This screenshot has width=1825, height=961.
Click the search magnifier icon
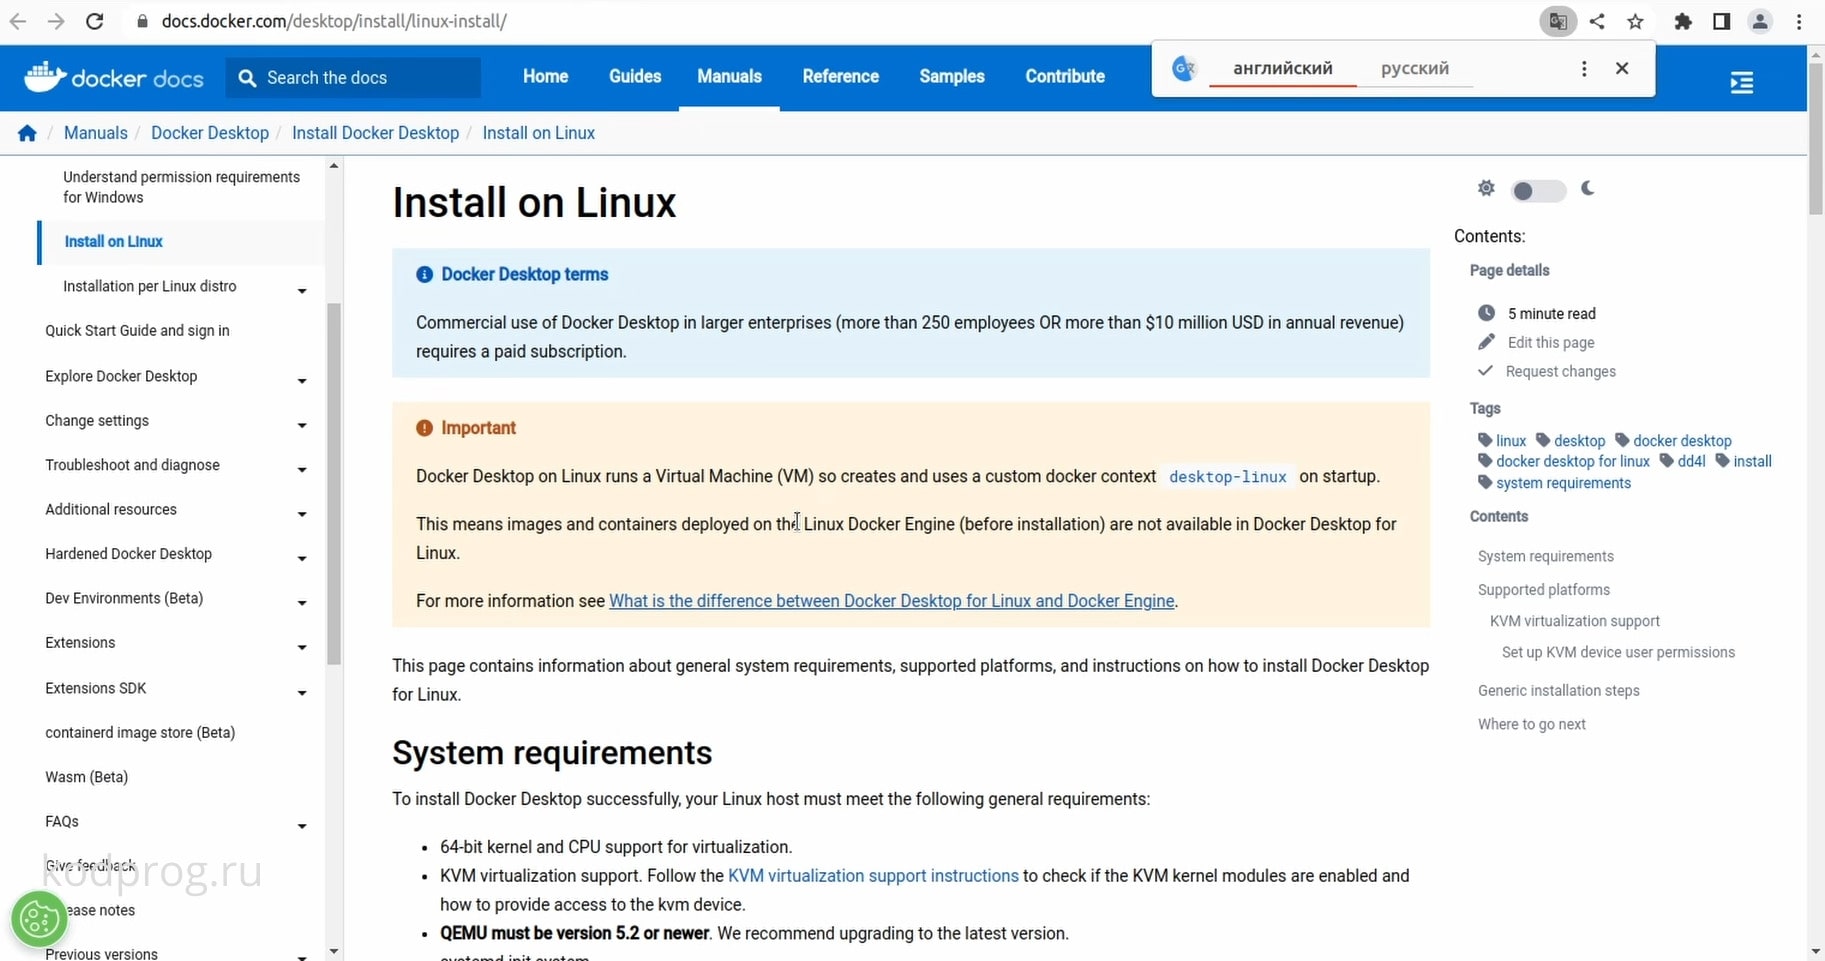click(x=247, y=78)
